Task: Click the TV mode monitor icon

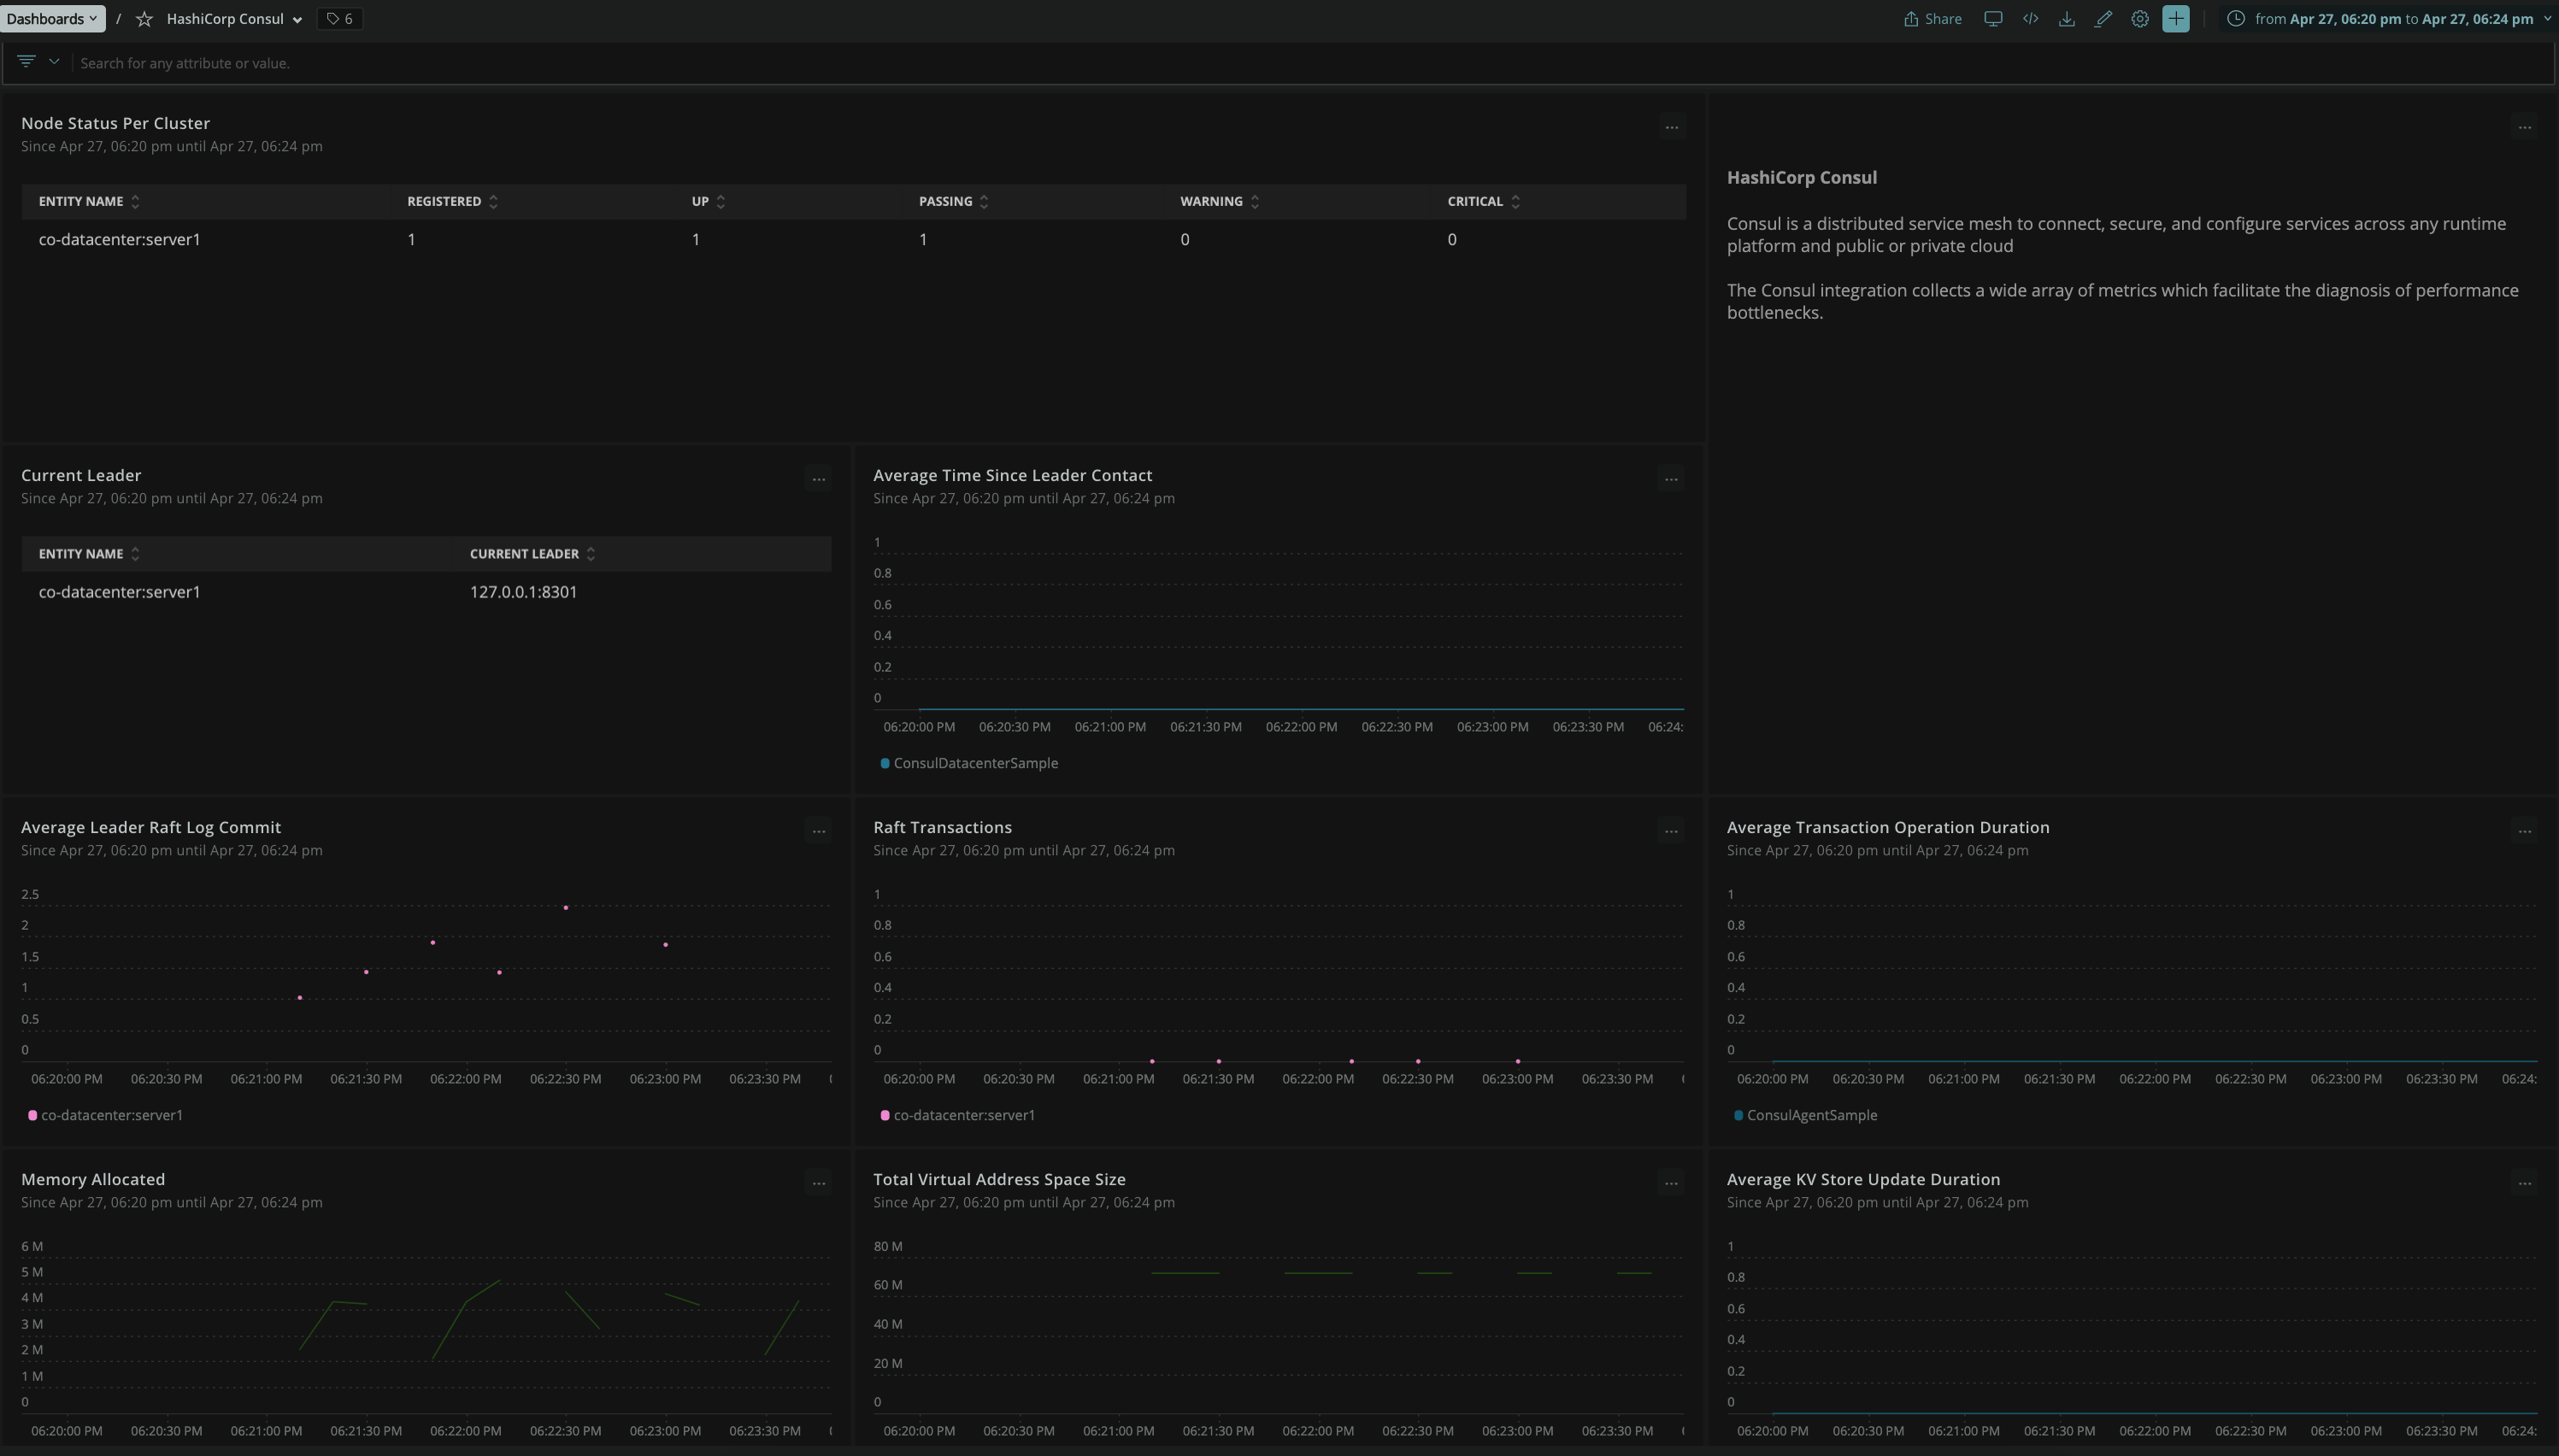Action: click(1992, 19)
